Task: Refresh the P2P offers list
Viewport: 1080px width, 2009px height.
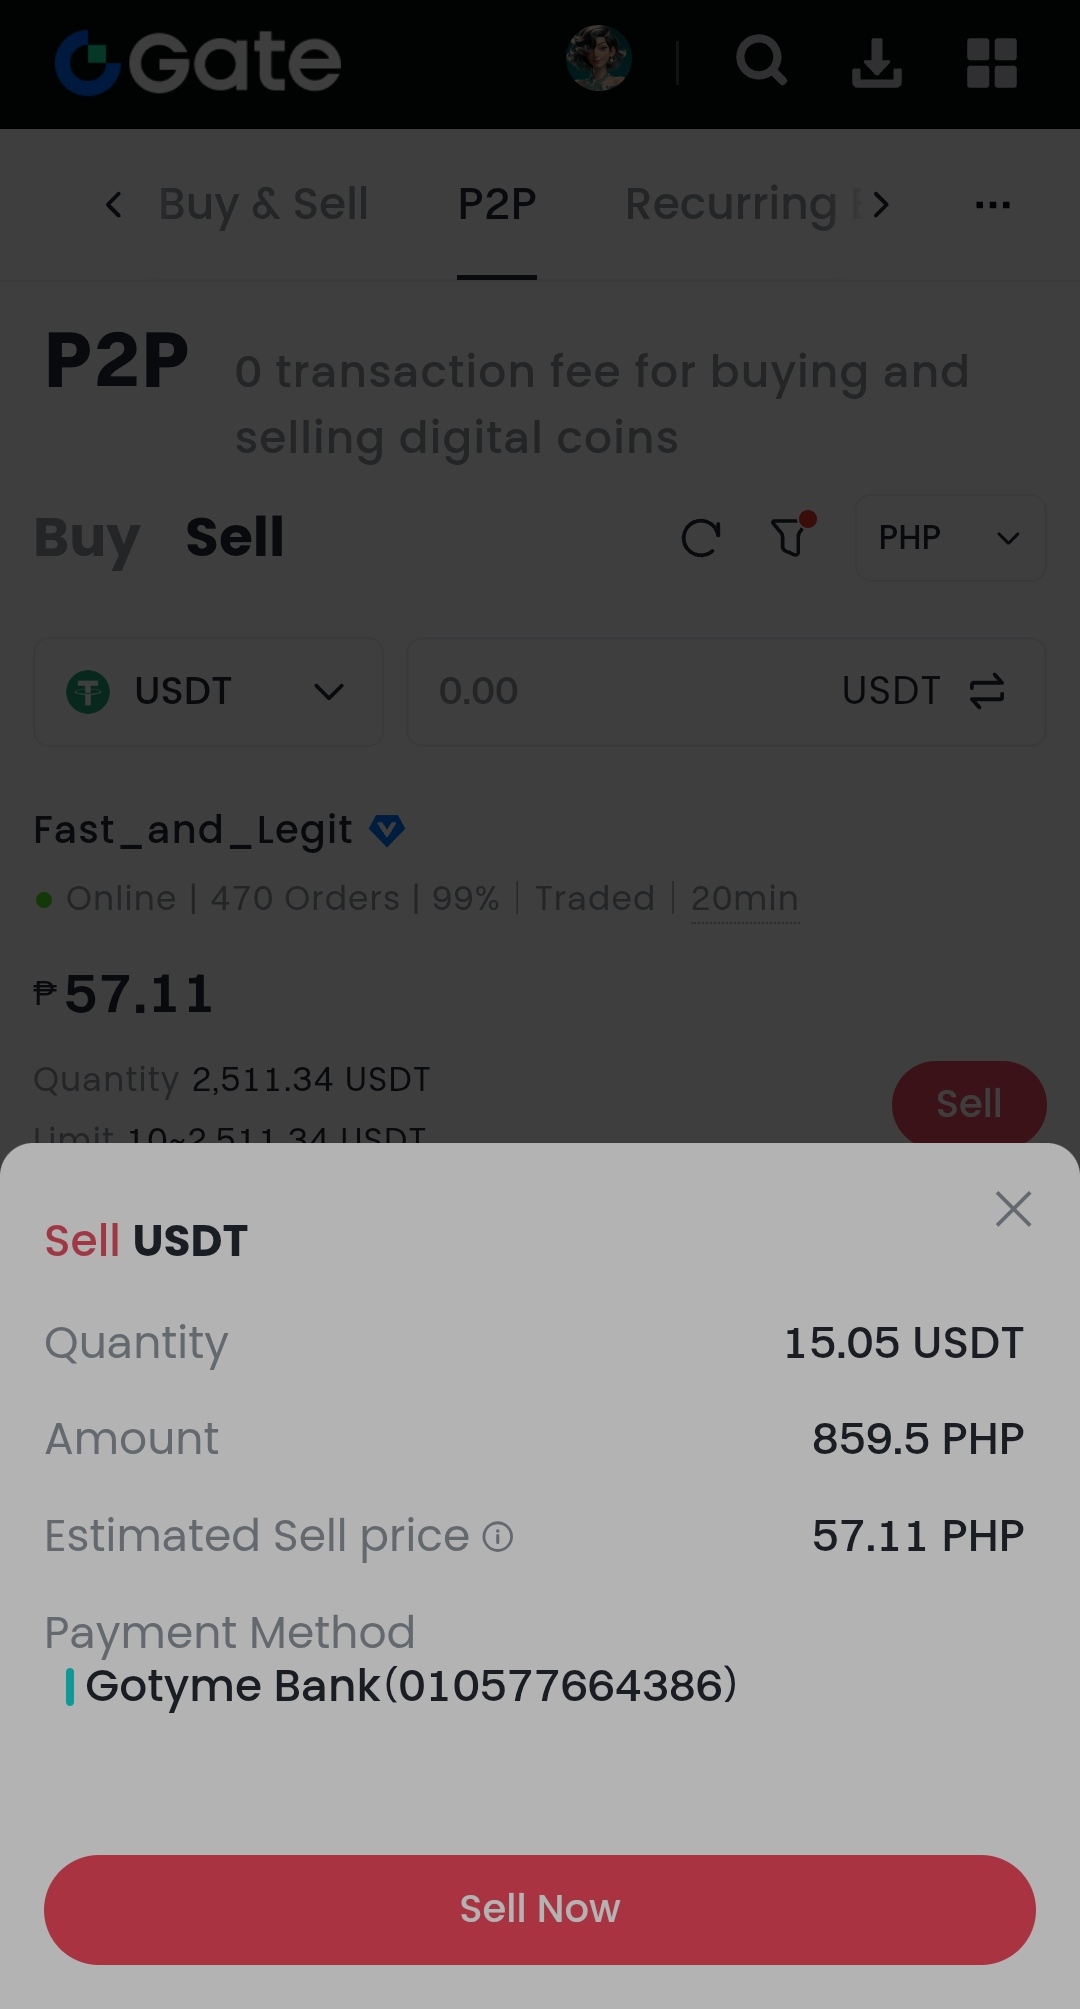Action: (x=701, y=538)
